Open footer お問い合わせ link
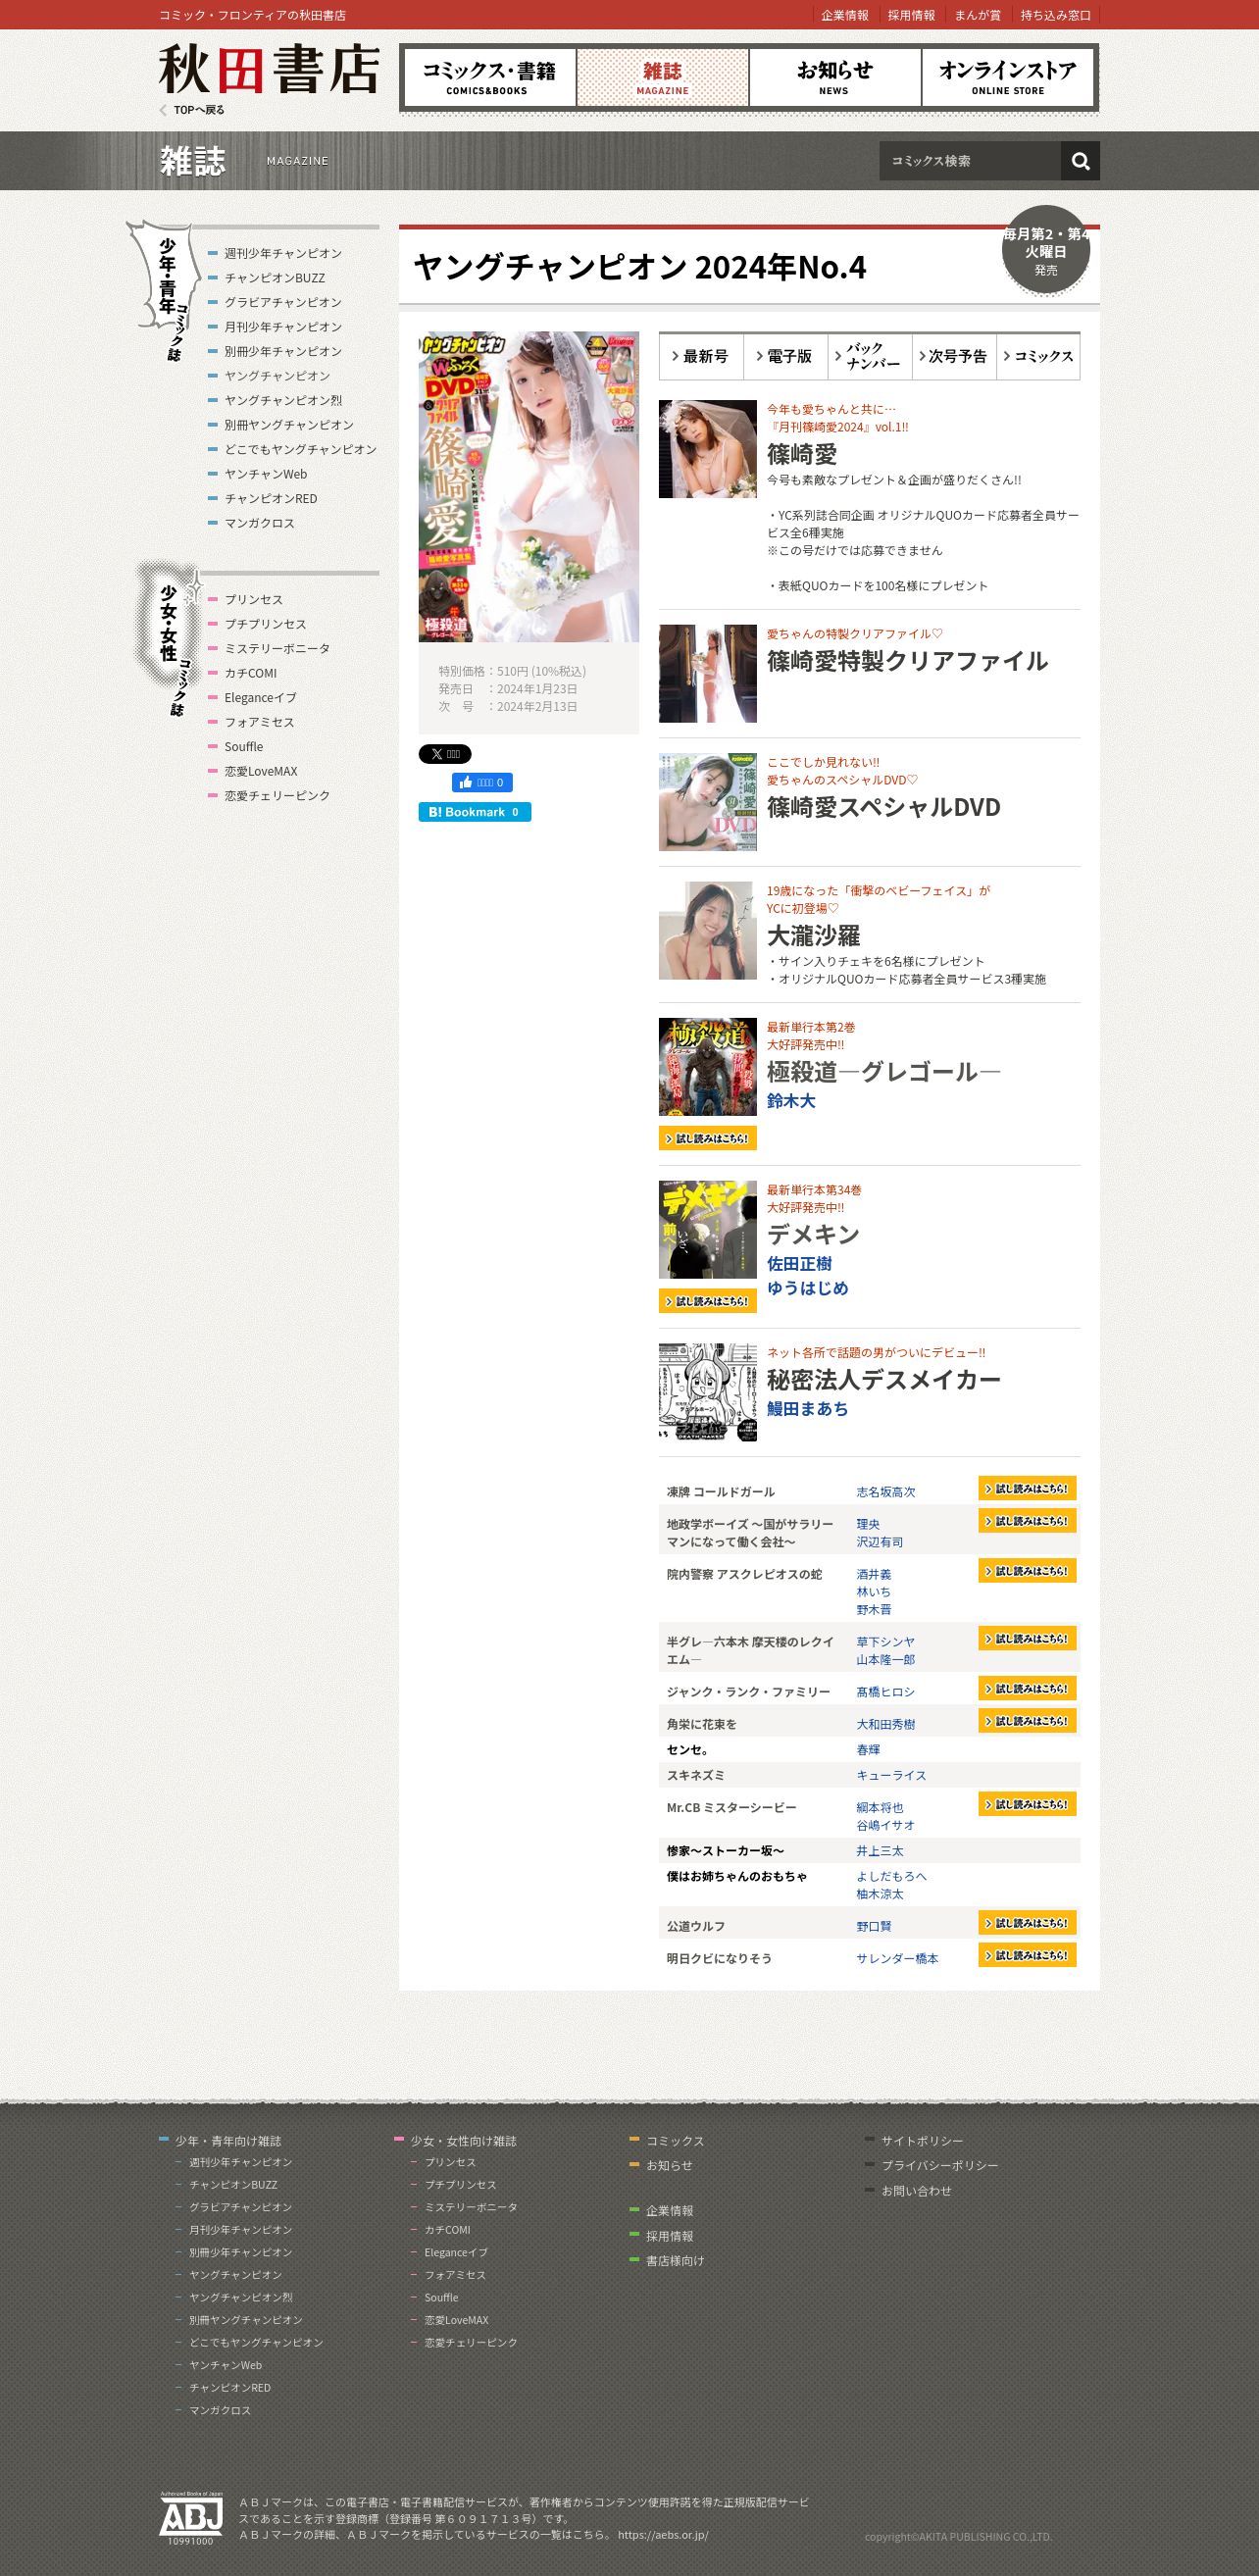The width and height of the screenshot is (1259, 2576). click(x=916, y=2191)
